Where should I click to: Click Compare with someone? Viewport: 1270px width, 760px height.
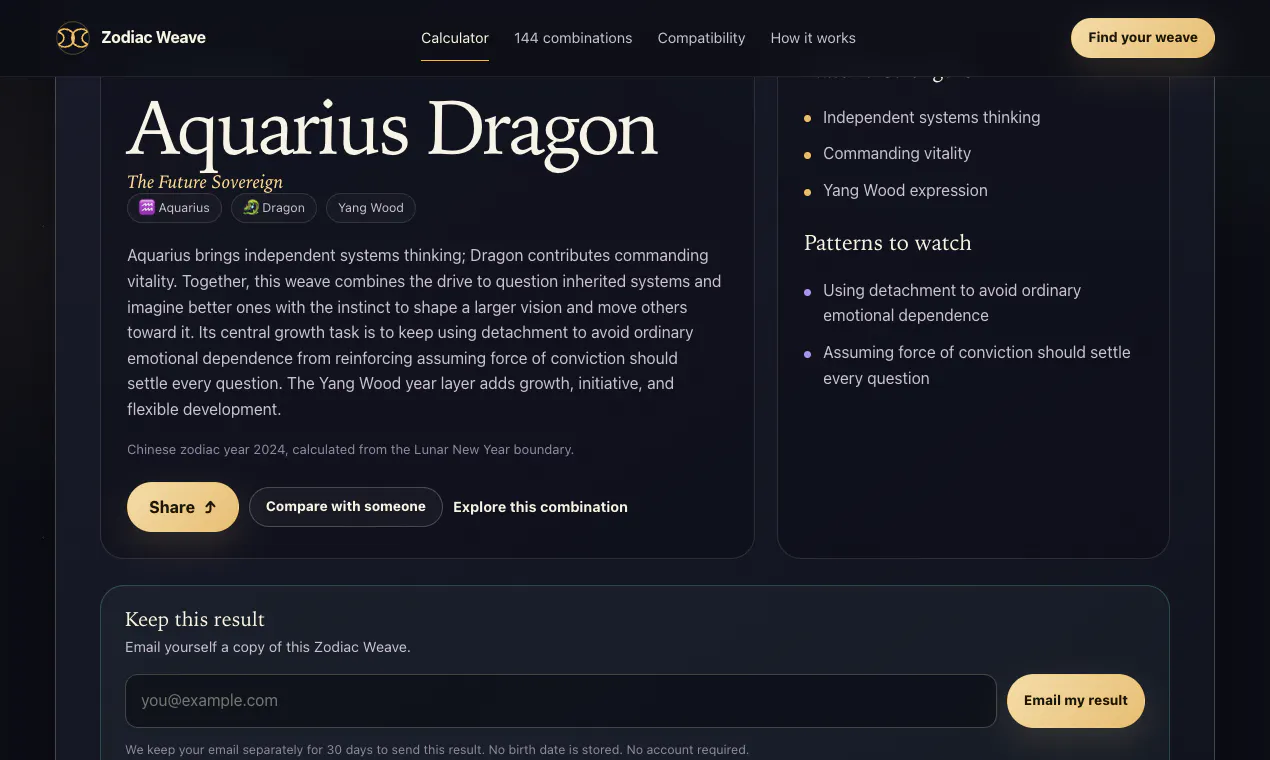pos(346,507)
